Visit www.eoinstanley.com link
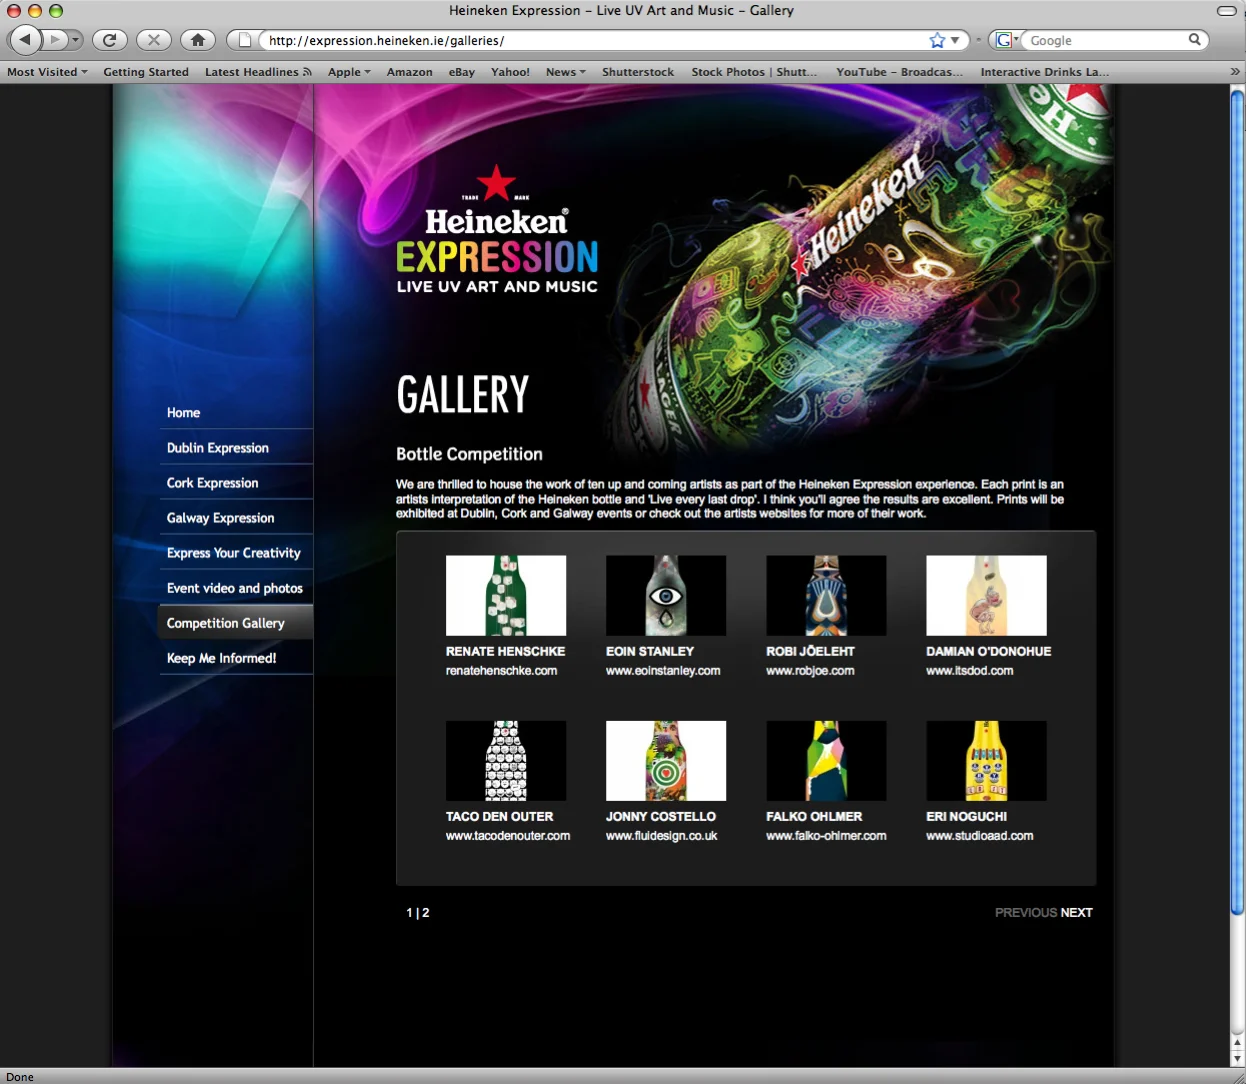 [x=663, y=671]
